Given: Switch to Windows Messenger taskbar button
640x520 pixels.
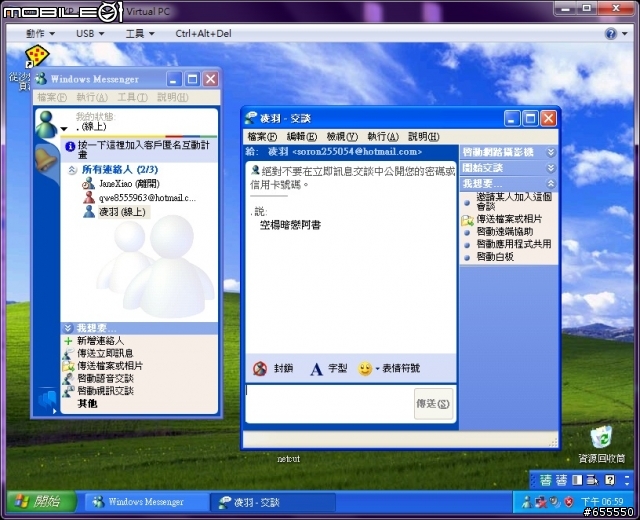Looking at the screenshot, I should point(146,502).
